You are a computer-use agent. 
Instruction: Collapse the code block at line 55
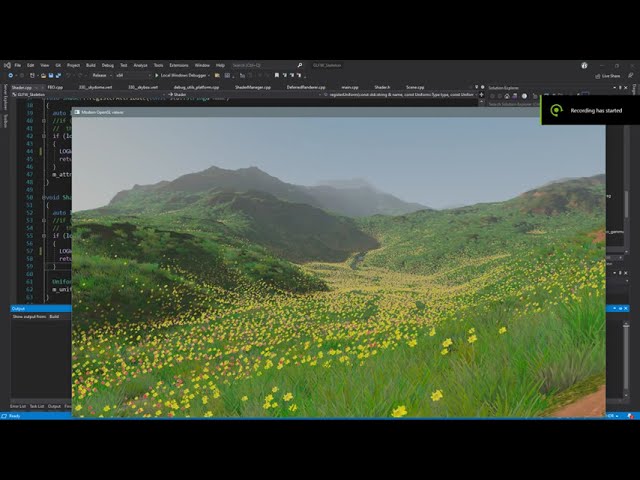coord(44,236)
